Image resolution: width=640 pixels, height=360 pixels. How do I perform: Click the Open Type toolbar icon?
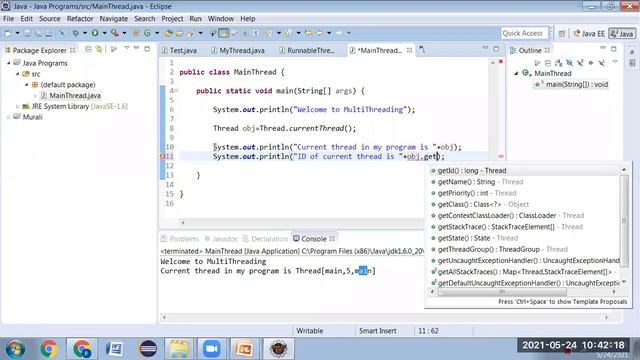(x=169, y=33)
